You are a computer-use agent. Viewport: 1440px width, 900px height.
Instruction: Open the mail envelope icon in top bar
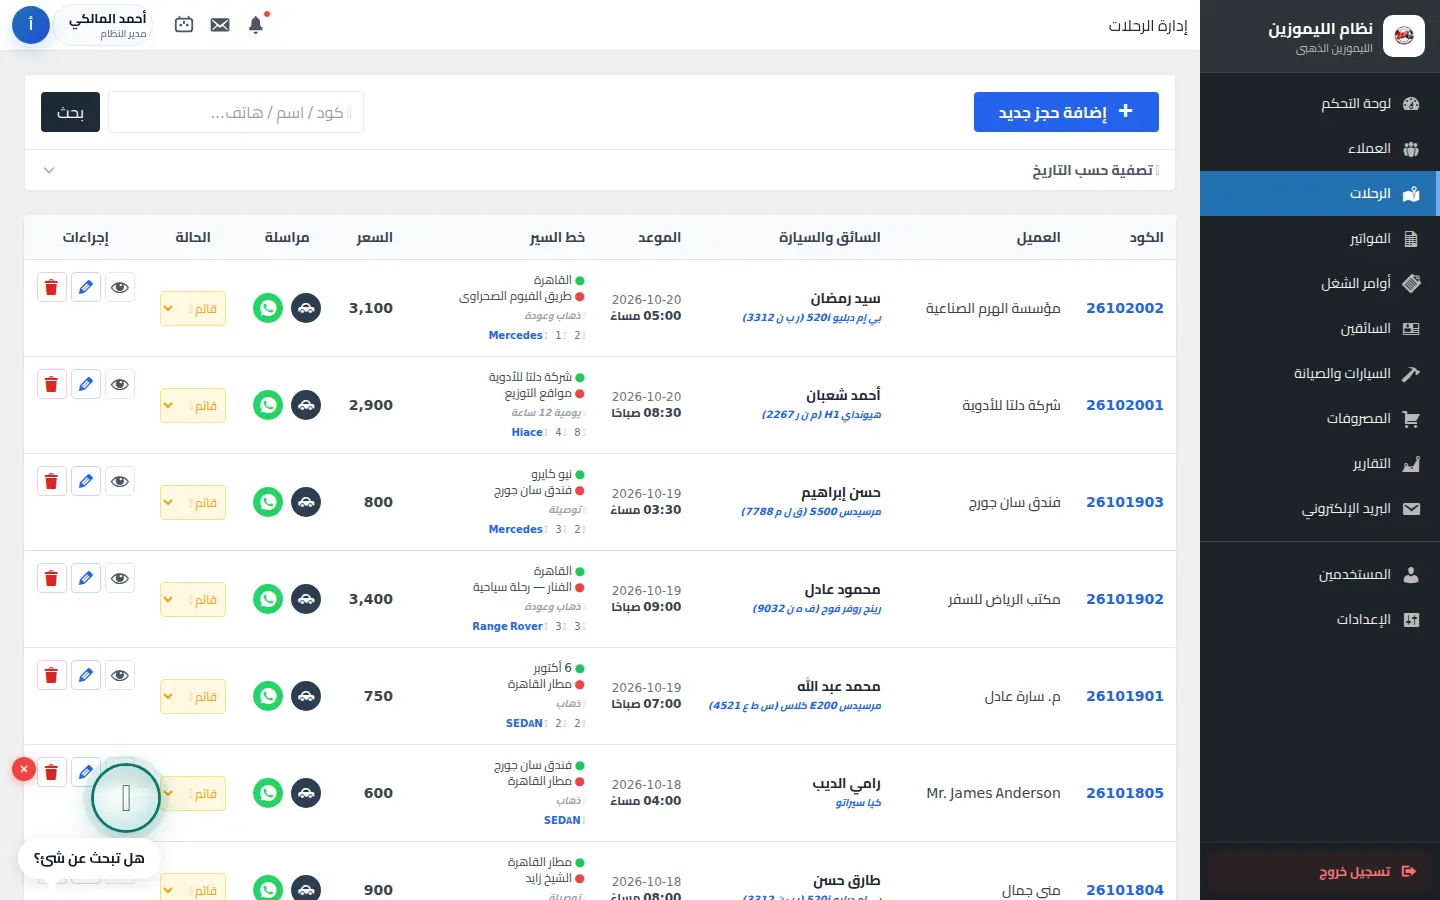(220, 25)
